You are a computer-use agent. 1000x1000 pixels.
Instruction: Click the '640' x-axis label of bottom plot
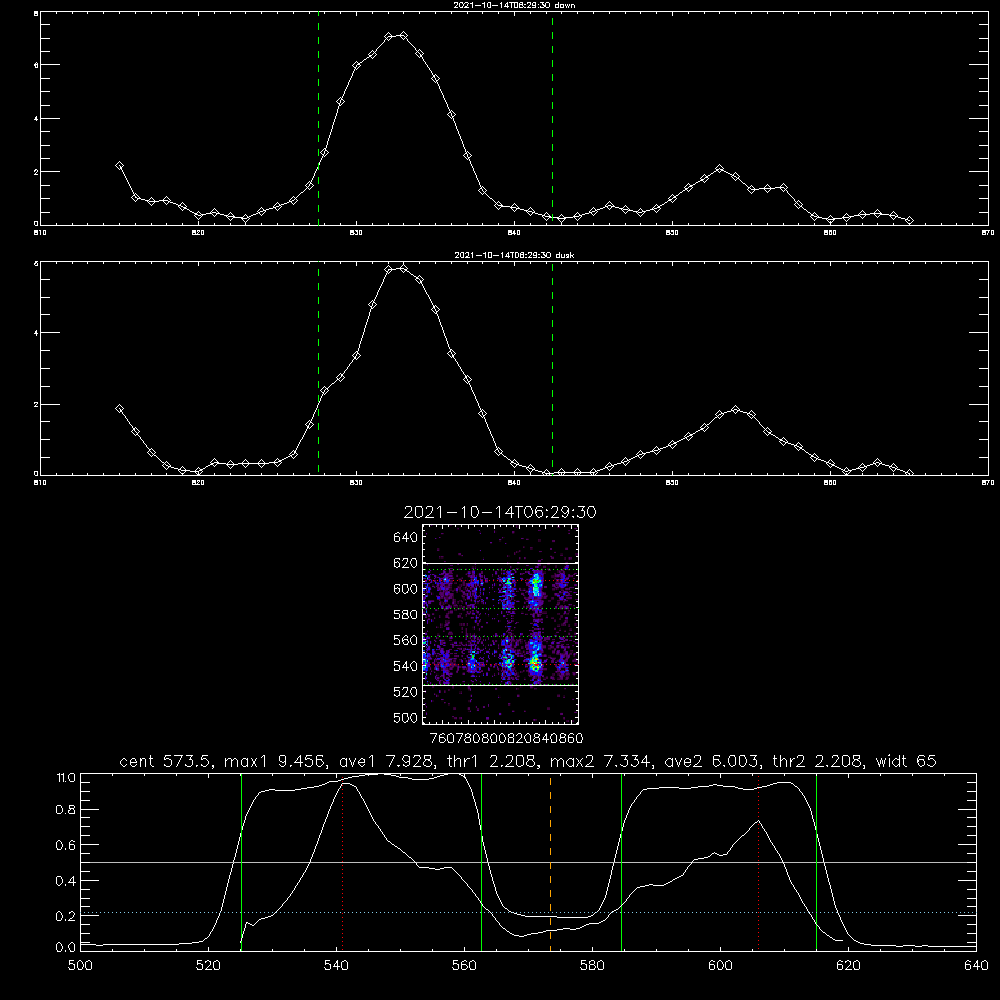click(976, 966)
